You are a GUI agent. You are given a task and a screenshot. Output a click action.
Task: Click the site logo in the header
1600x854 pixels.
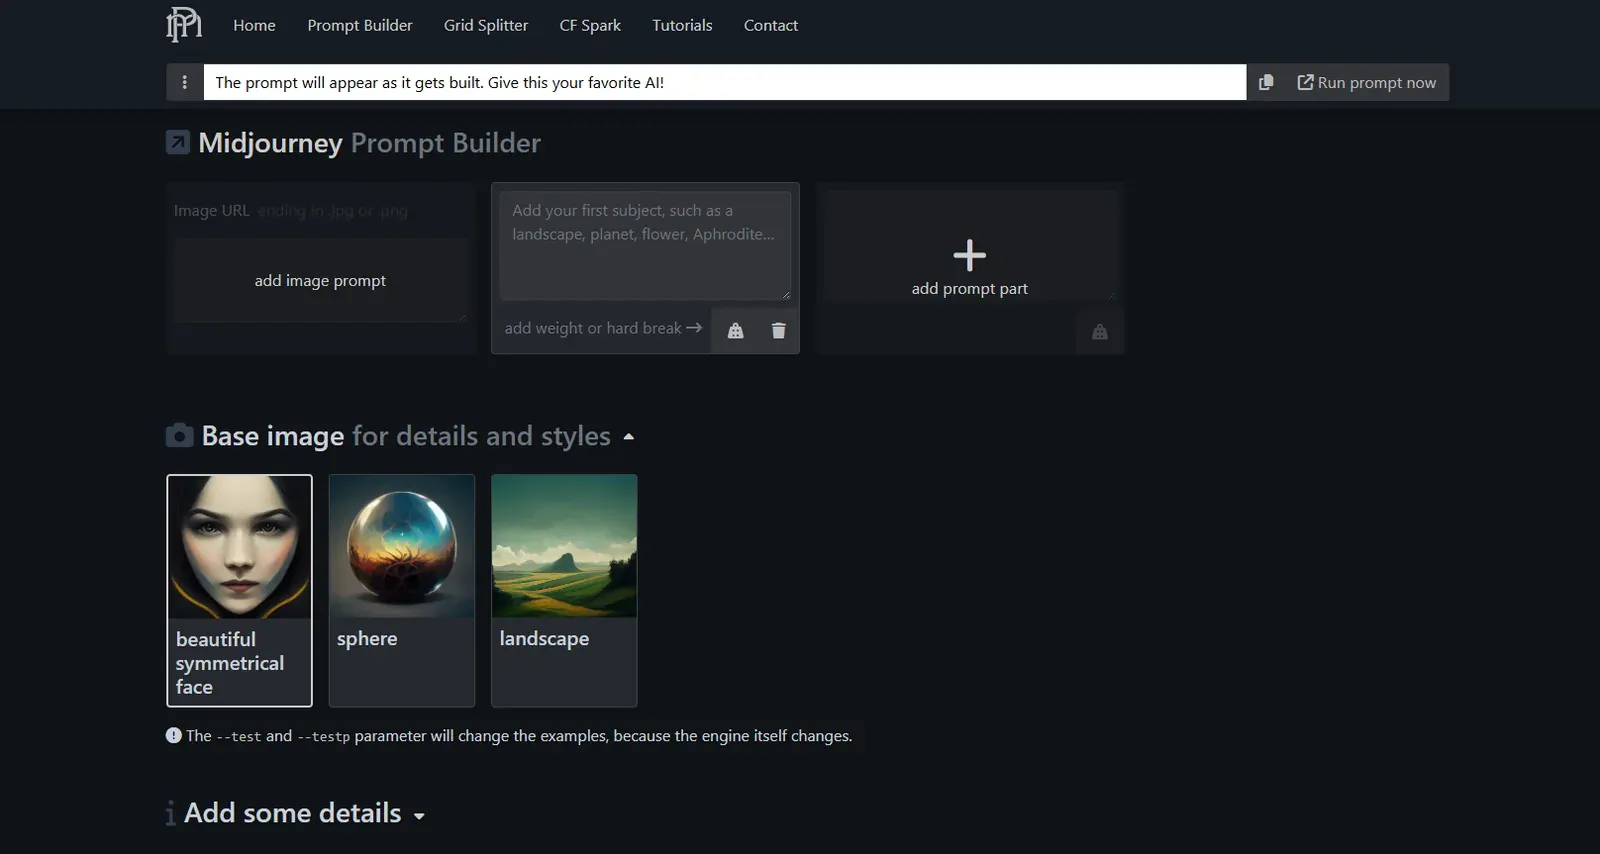(184, 25)
